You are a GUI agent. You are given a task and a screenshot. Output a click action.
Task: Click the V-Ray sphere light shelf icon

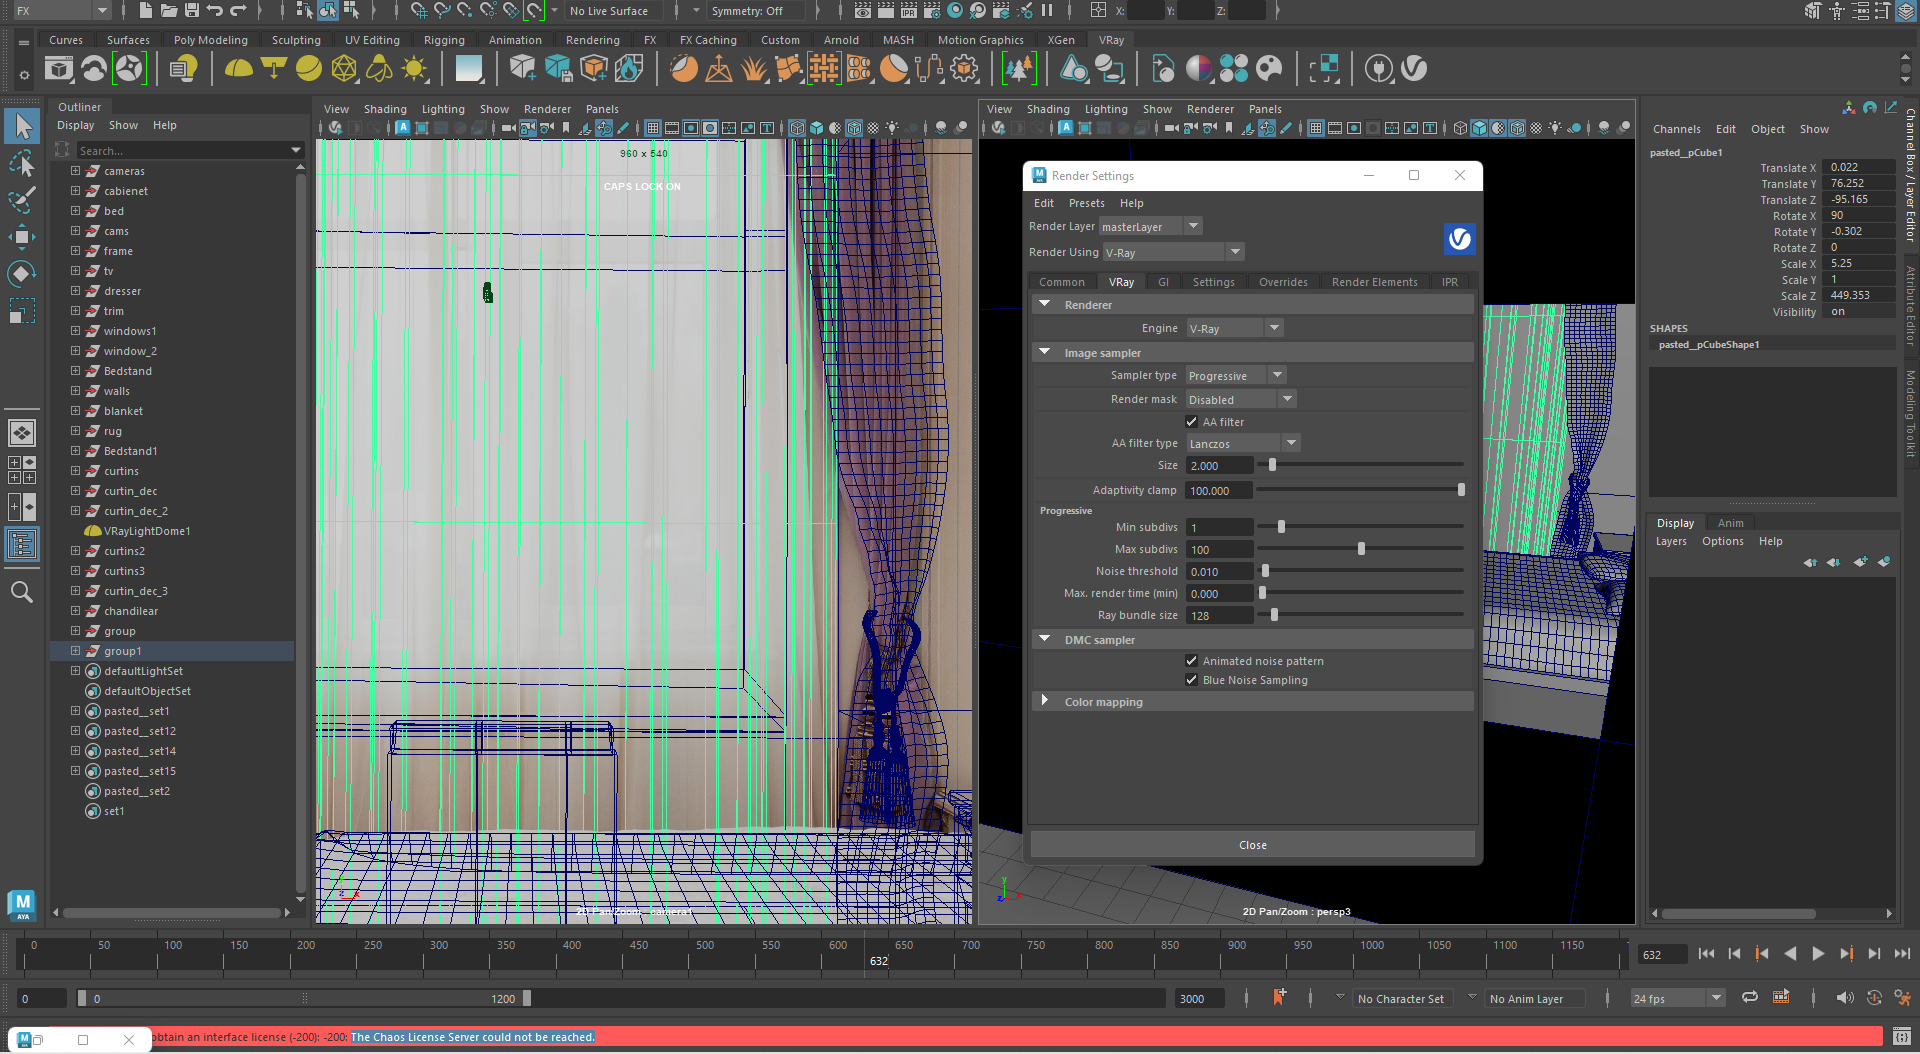[309, 69]
